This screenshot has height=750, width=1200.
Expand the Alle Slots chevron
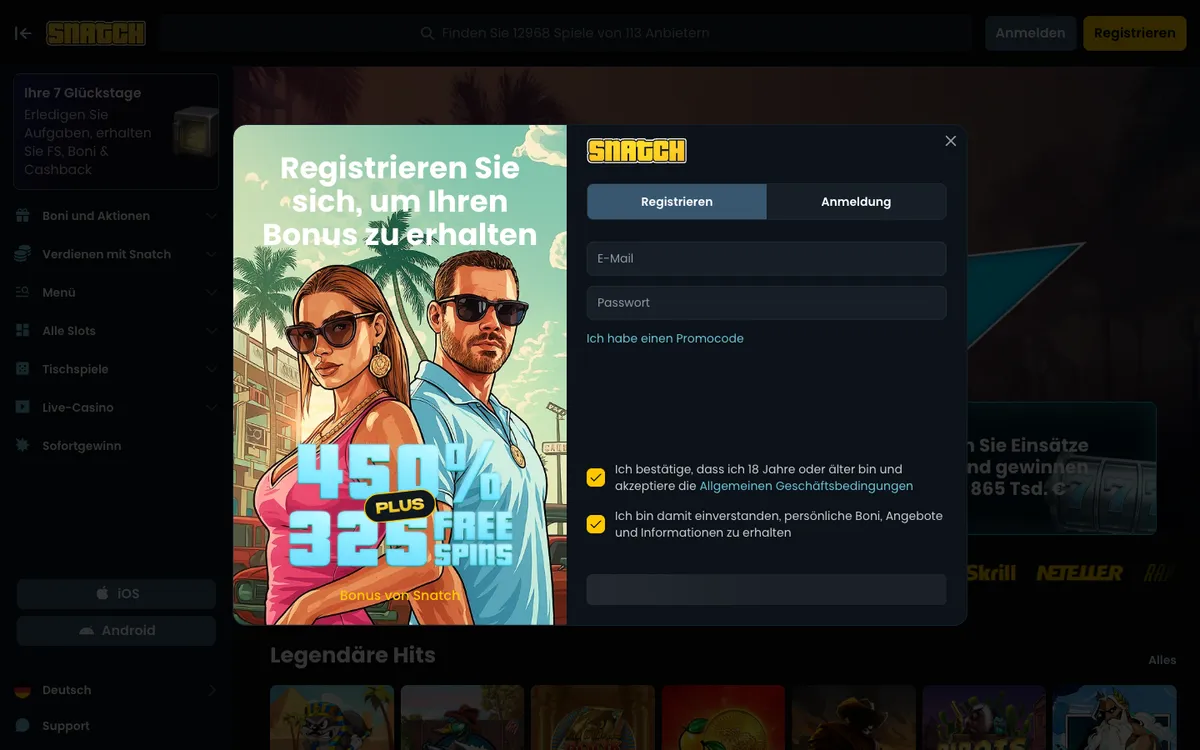(x=211, y=331)
